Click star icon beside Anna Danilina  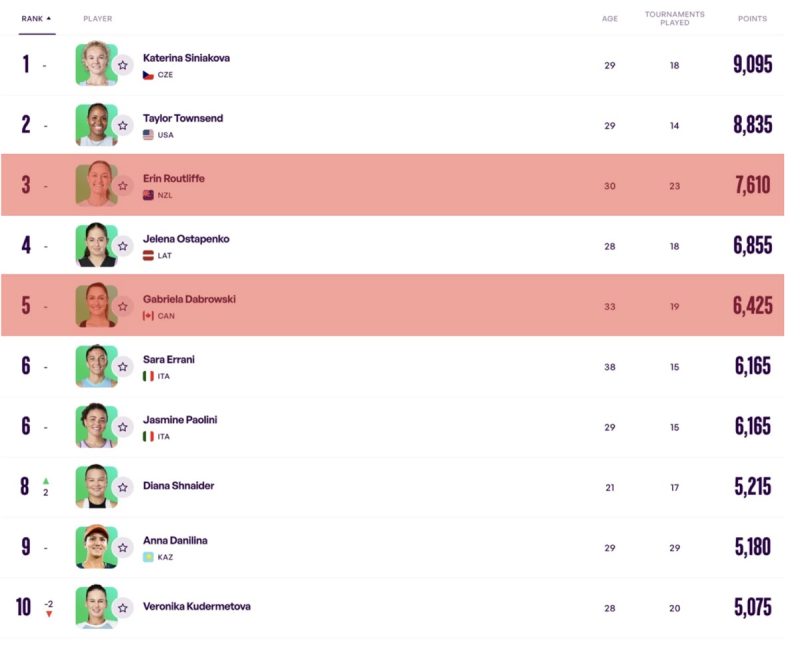[123, 548]
